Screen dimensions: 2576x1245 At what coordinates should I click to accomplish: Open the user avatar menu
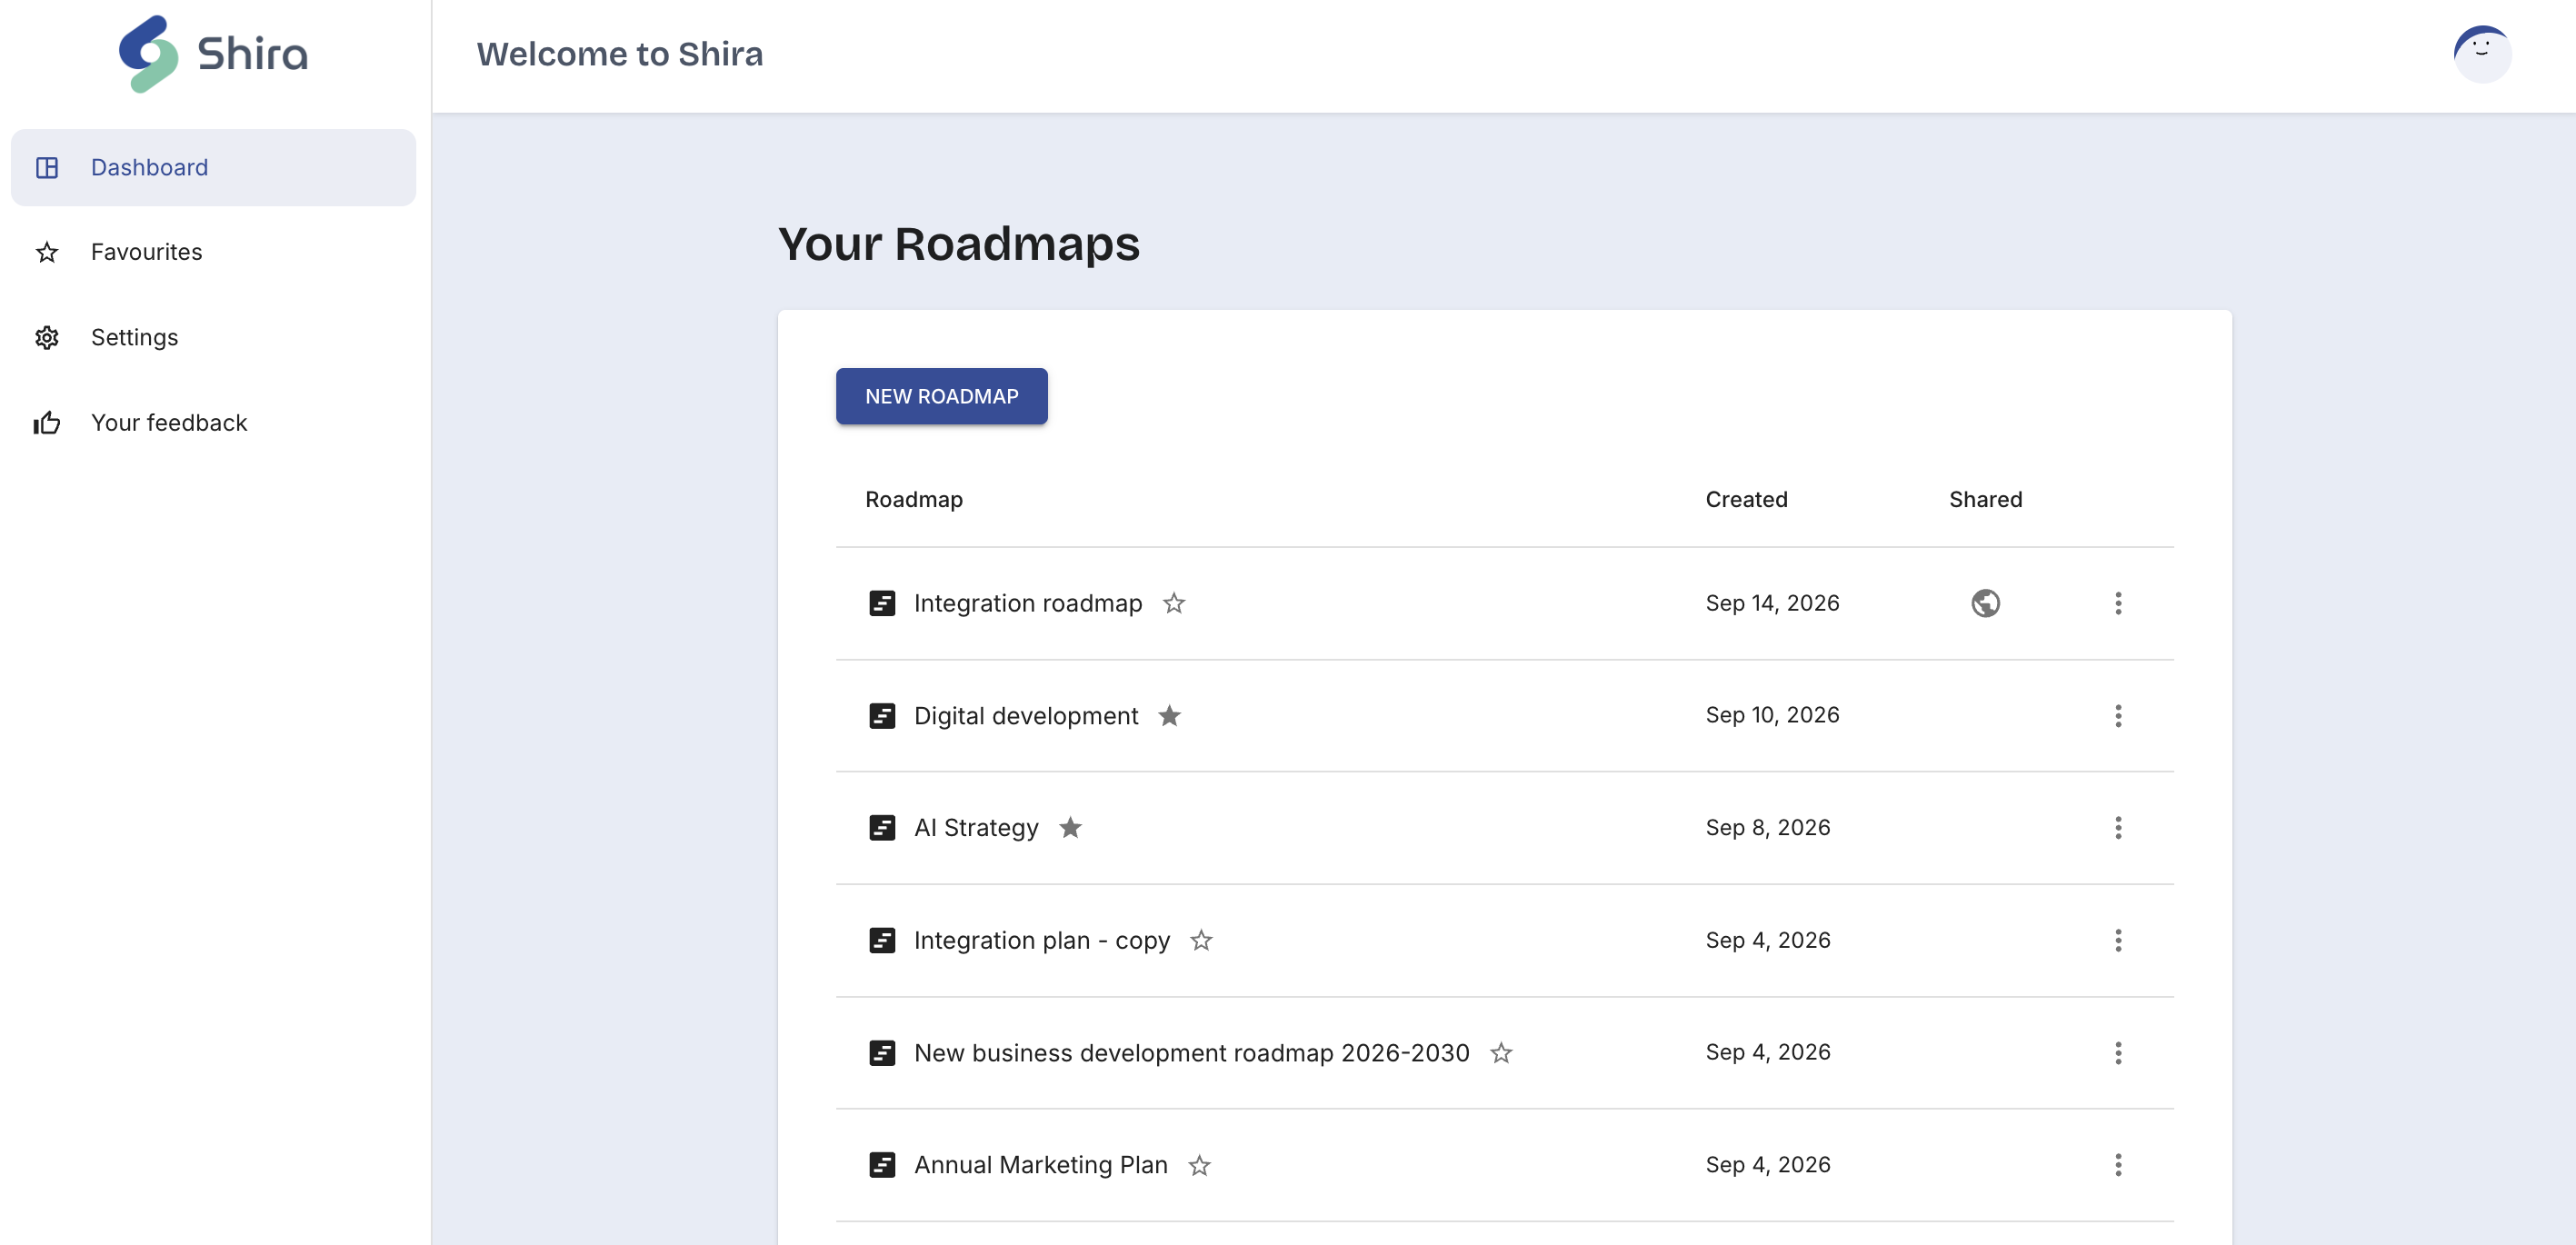coord(2482,54)
